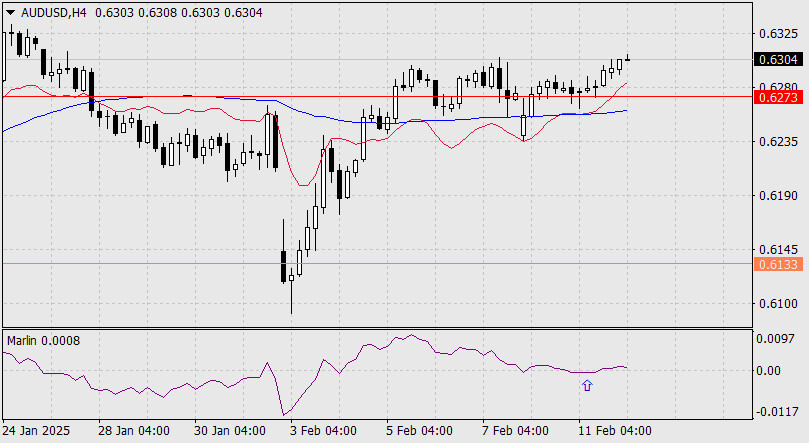Select the red 0.6273 price level tag
This screenshot has width=809, height=443.
click(x=778, y=97)
